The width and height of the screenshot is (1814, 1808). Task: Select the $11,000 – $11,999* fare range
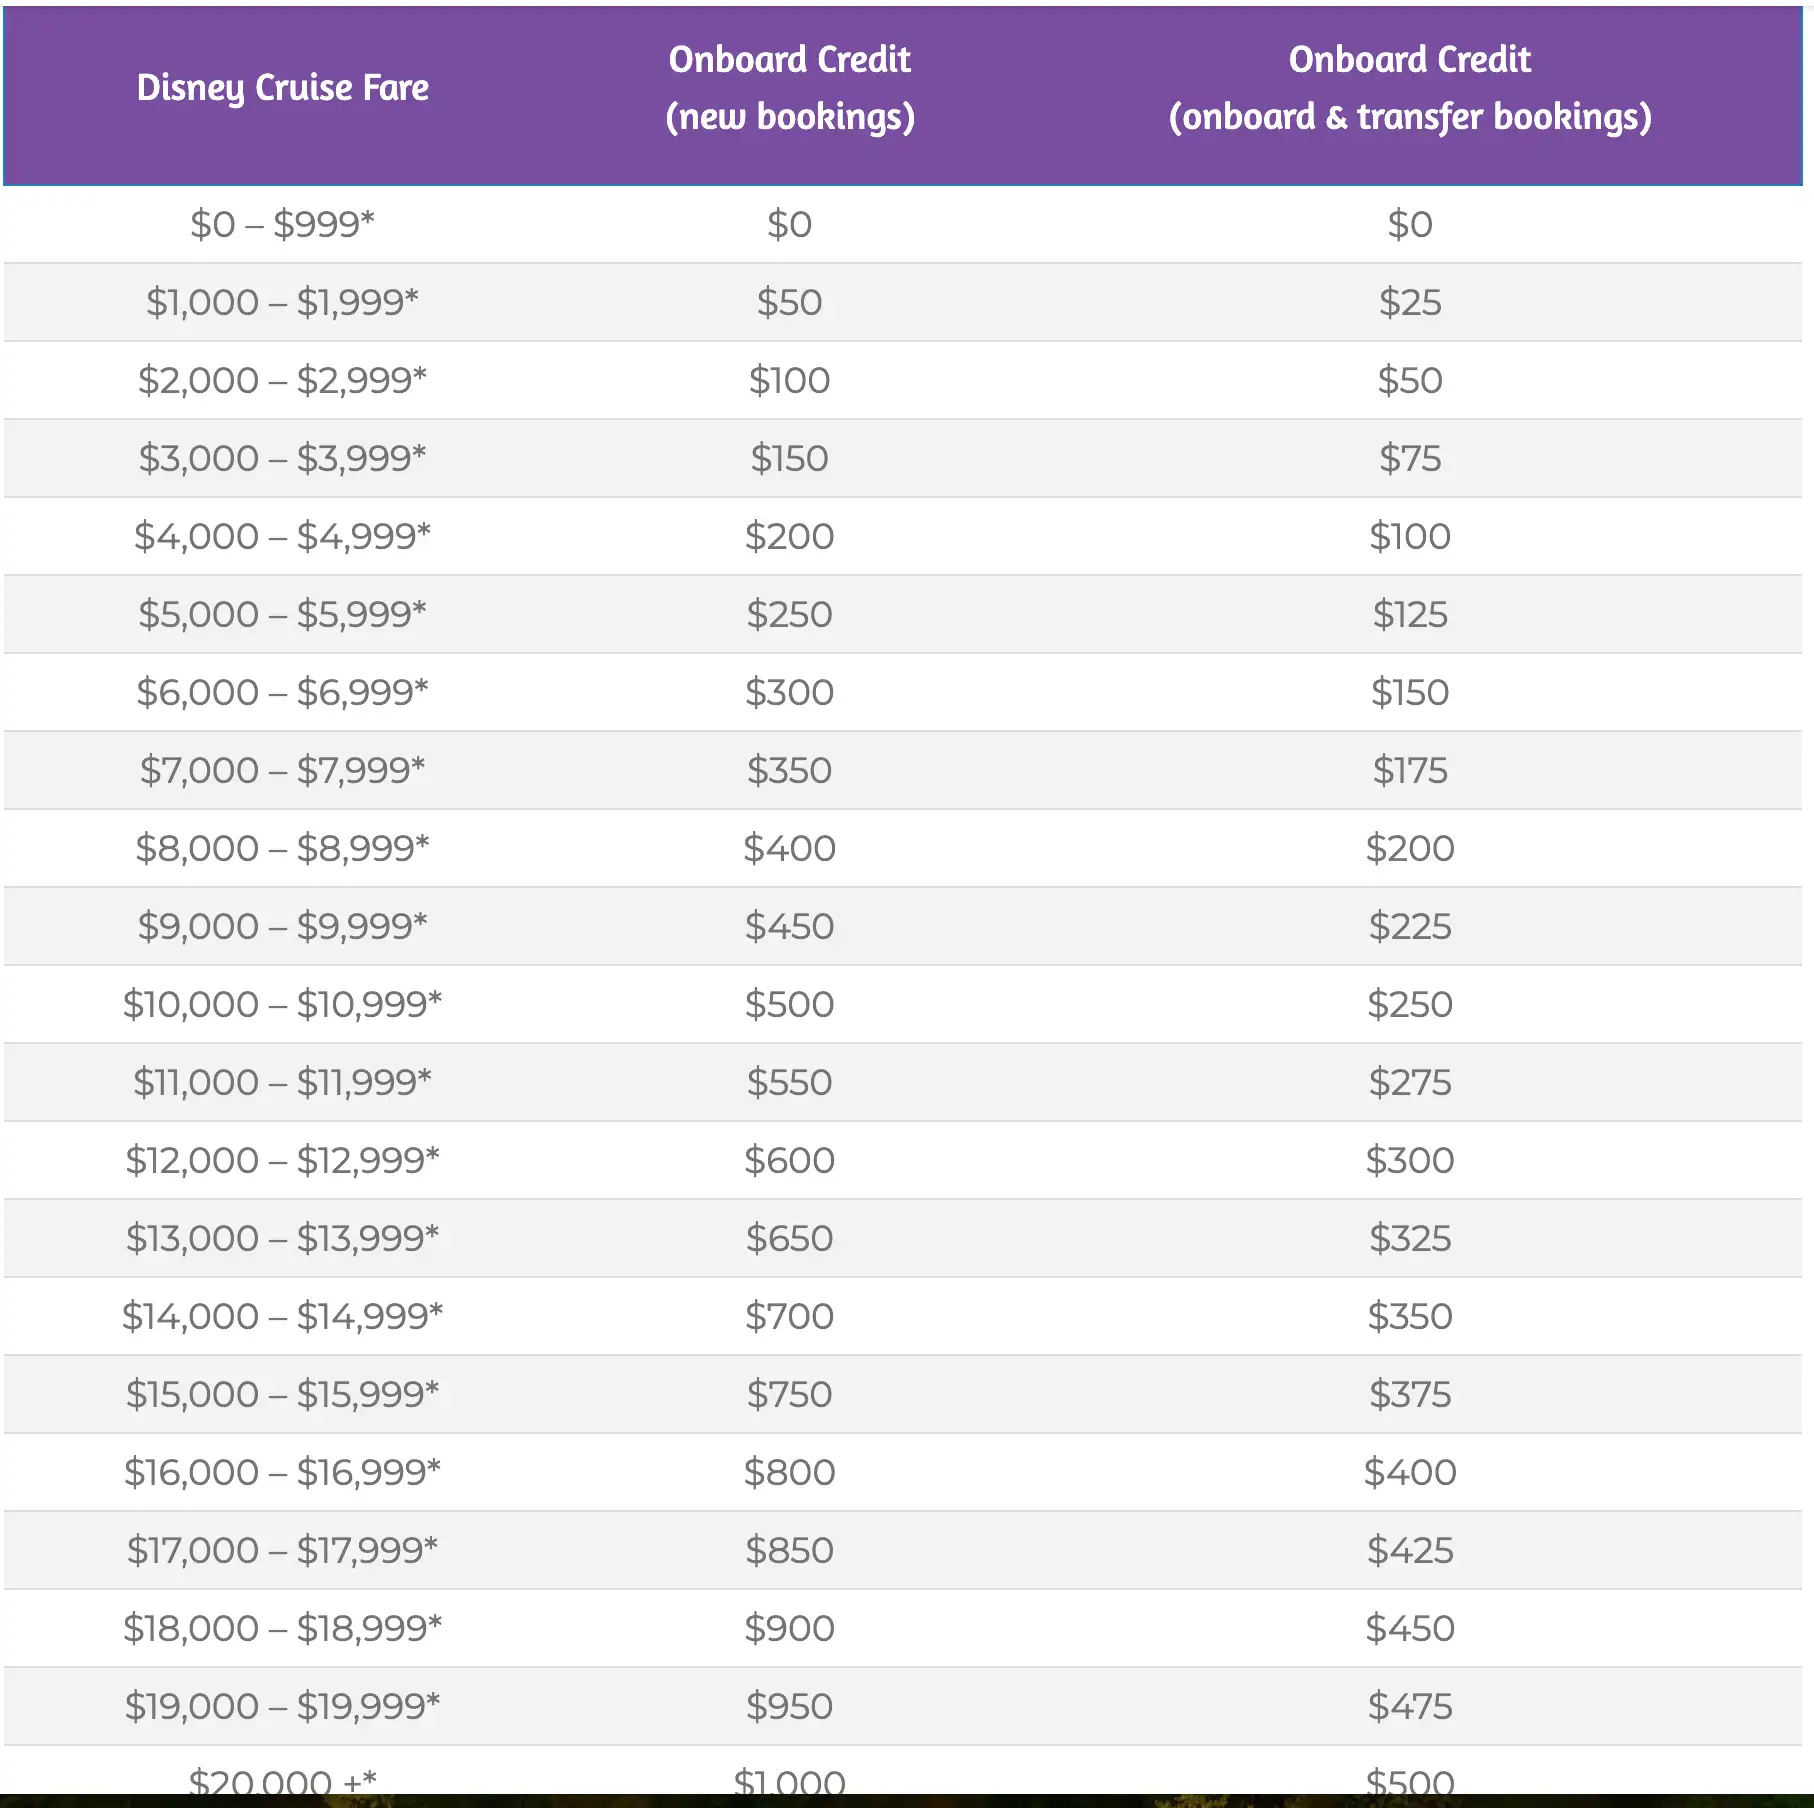pos(283,1082)
